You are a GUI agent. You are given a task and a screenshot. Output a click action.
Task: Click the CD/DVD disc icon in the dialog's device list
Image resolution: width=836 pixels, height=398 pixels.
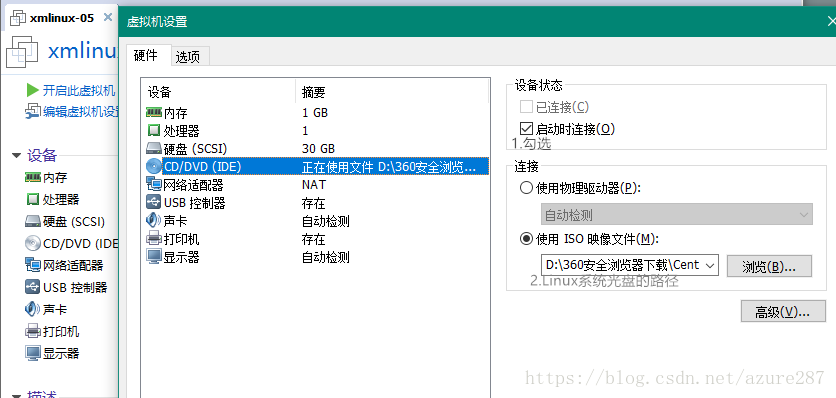(154, 166)
